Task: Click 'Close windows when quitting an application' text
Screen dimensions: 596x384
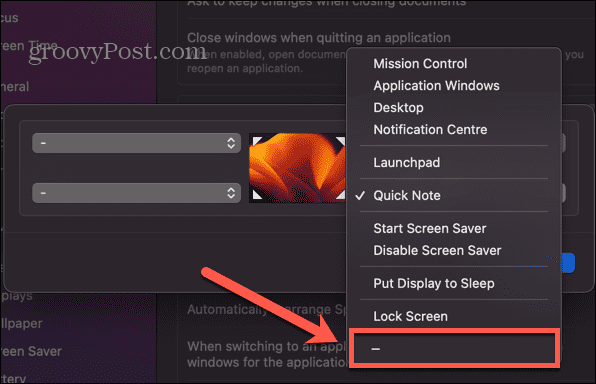Action: (319, 38)
